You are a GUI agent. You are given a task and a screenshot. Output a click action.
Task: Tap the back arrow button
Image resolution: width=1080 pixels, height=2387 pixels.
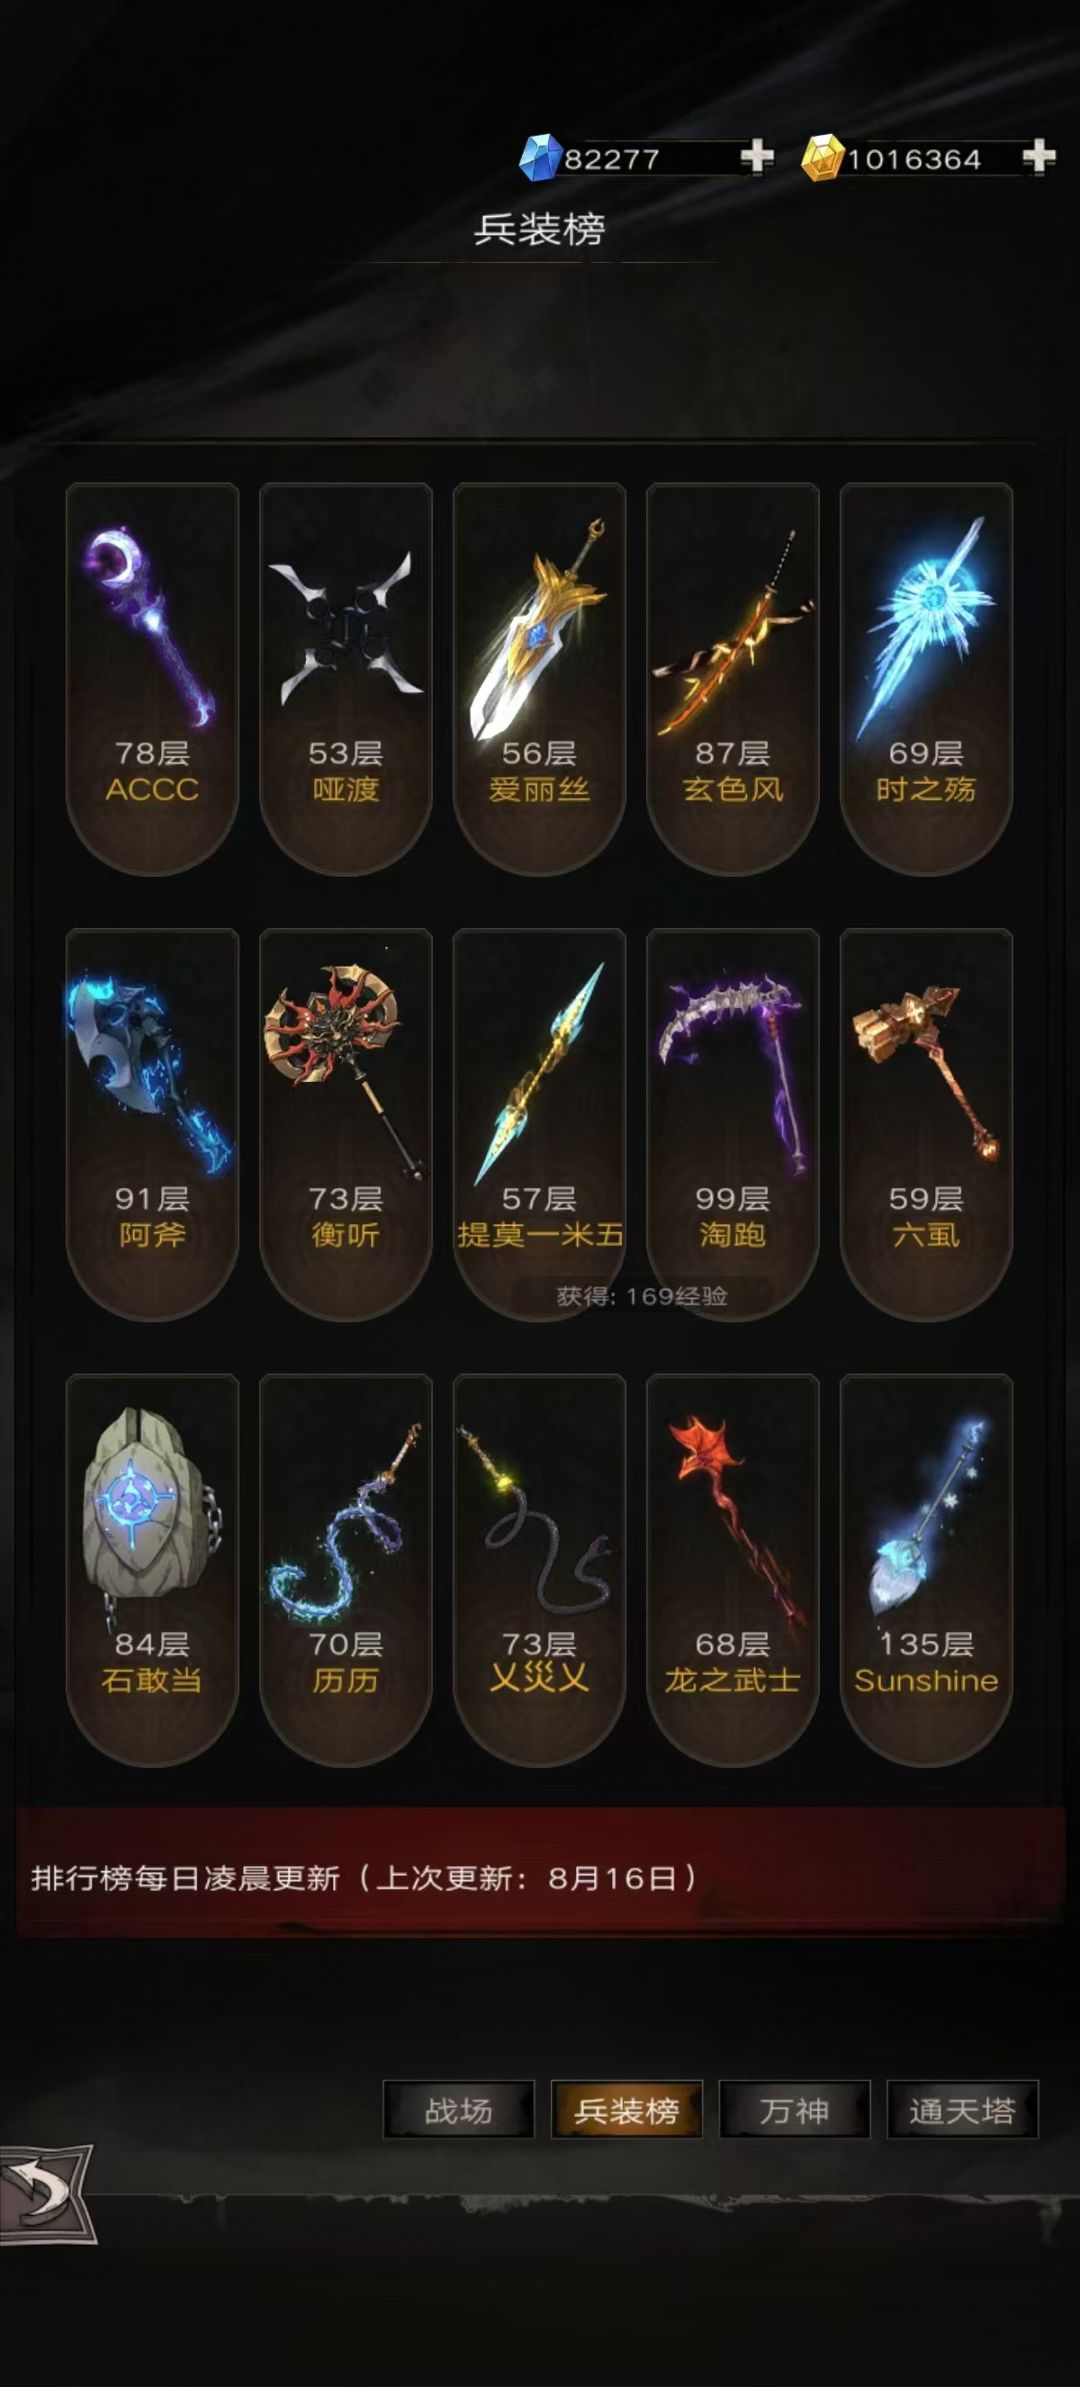pyautogui.click(x=47, y=2196)
